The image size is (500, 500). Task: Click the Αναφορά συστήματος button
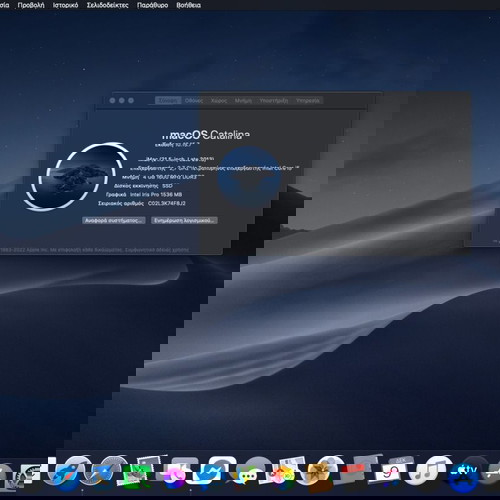pos(114,220)
